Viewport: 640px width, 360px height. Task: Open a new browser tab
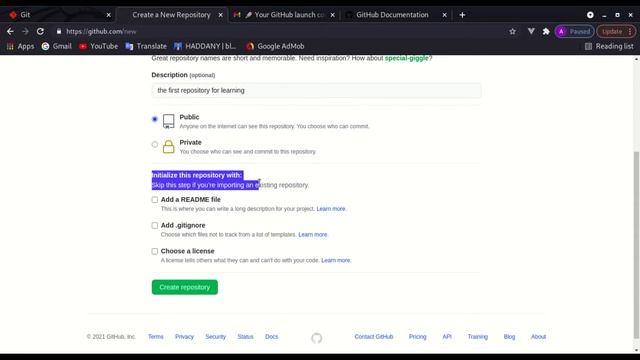(462, 15)
